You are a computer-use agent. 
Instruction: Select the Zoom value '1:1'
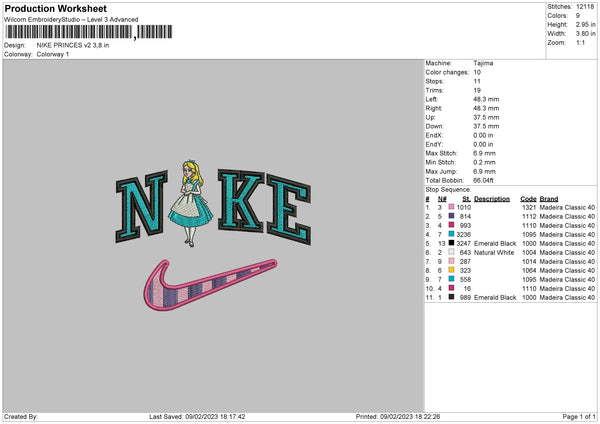point(580,43)
